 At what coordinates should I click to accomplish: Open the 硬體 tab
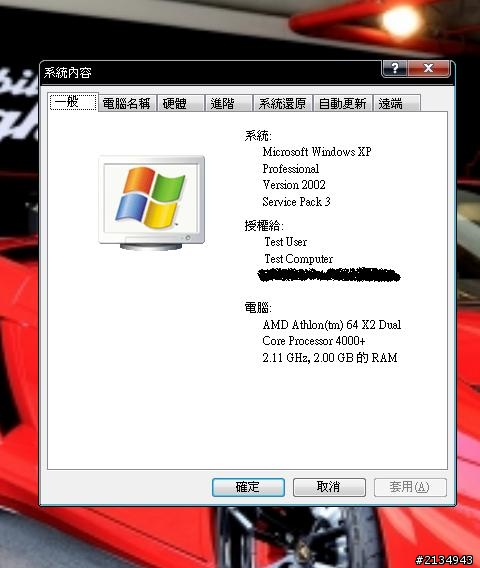click(181, 104)
